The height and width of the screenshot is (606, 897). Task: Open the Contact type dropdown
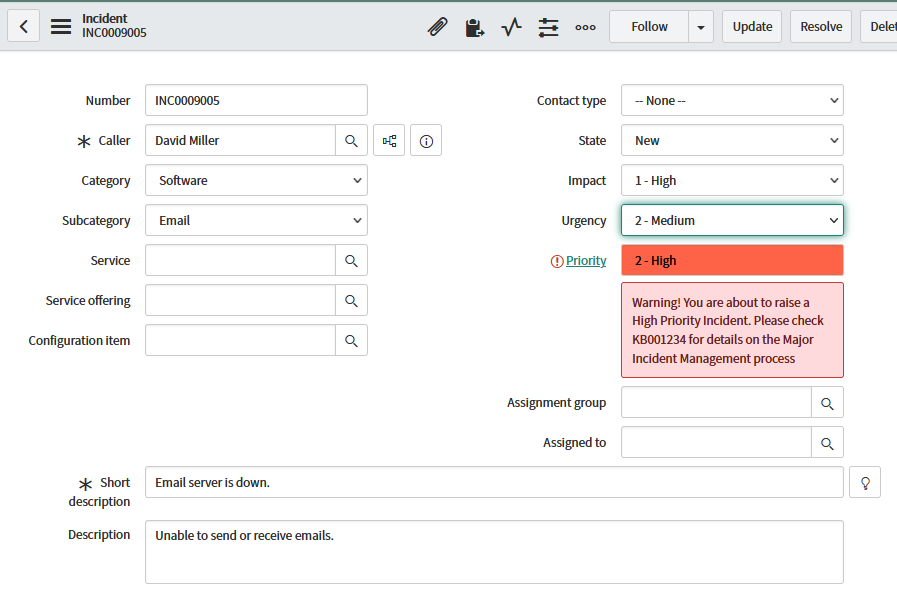[x=732, y=100]
